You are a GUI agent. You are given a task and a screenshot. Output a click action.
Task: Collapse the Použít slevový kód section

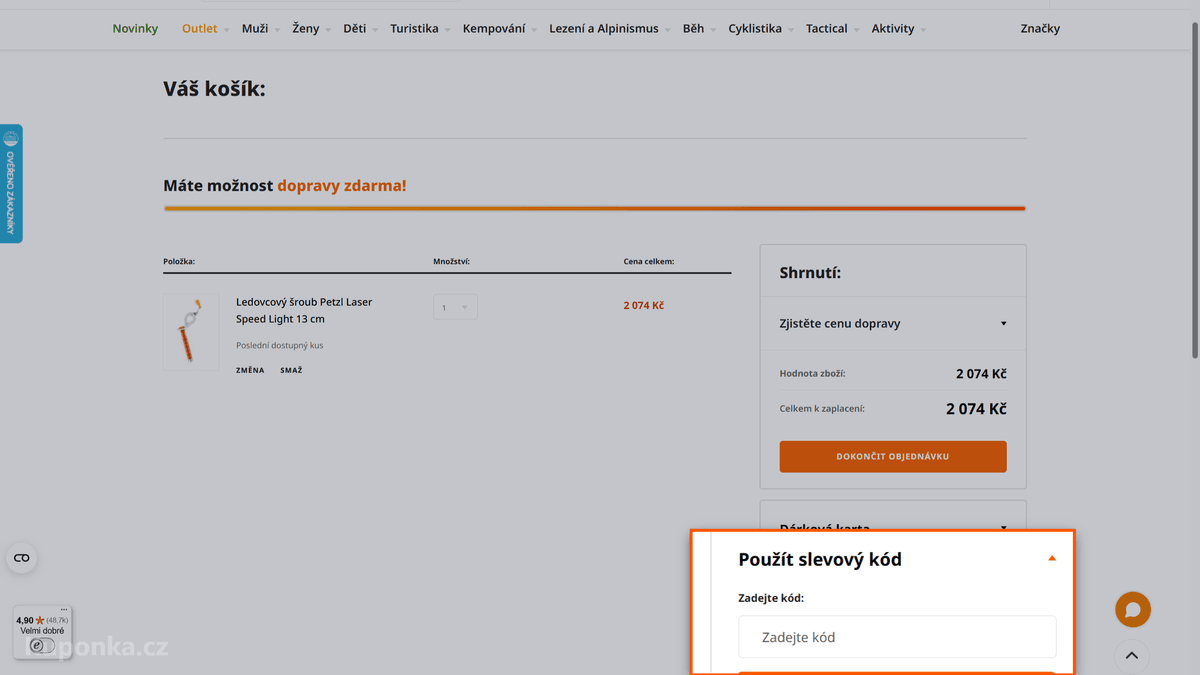(1052, 558)
